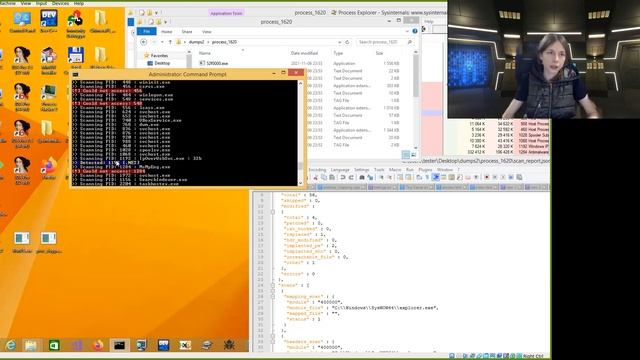Open Run menu in Notepad++
This screenshot has height=360, width=640.
pos(410,169)
